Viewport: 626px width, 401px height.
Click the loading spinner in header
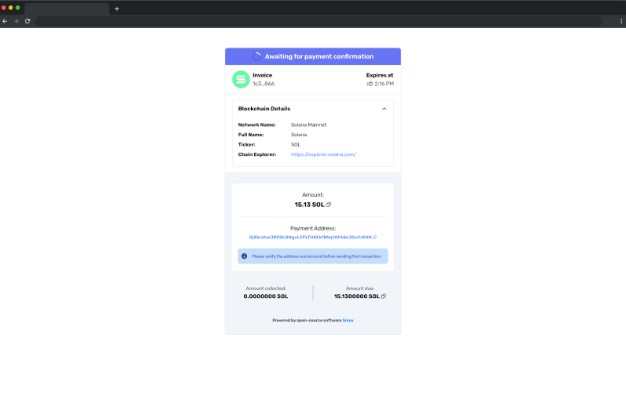pyautogui.click(x=258, y=56)
